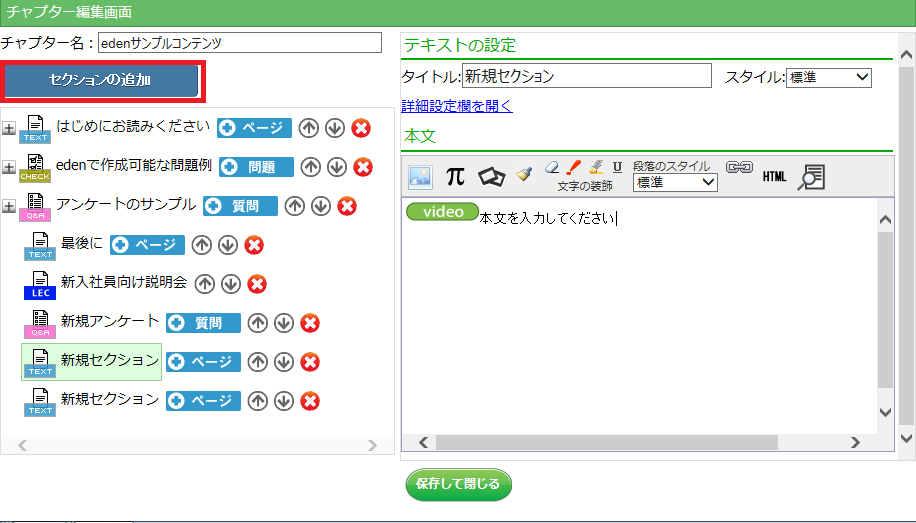Delete the 新入社員向け説明会 section
Viewport: 916px width, 523px height.
tap(257, 284)
